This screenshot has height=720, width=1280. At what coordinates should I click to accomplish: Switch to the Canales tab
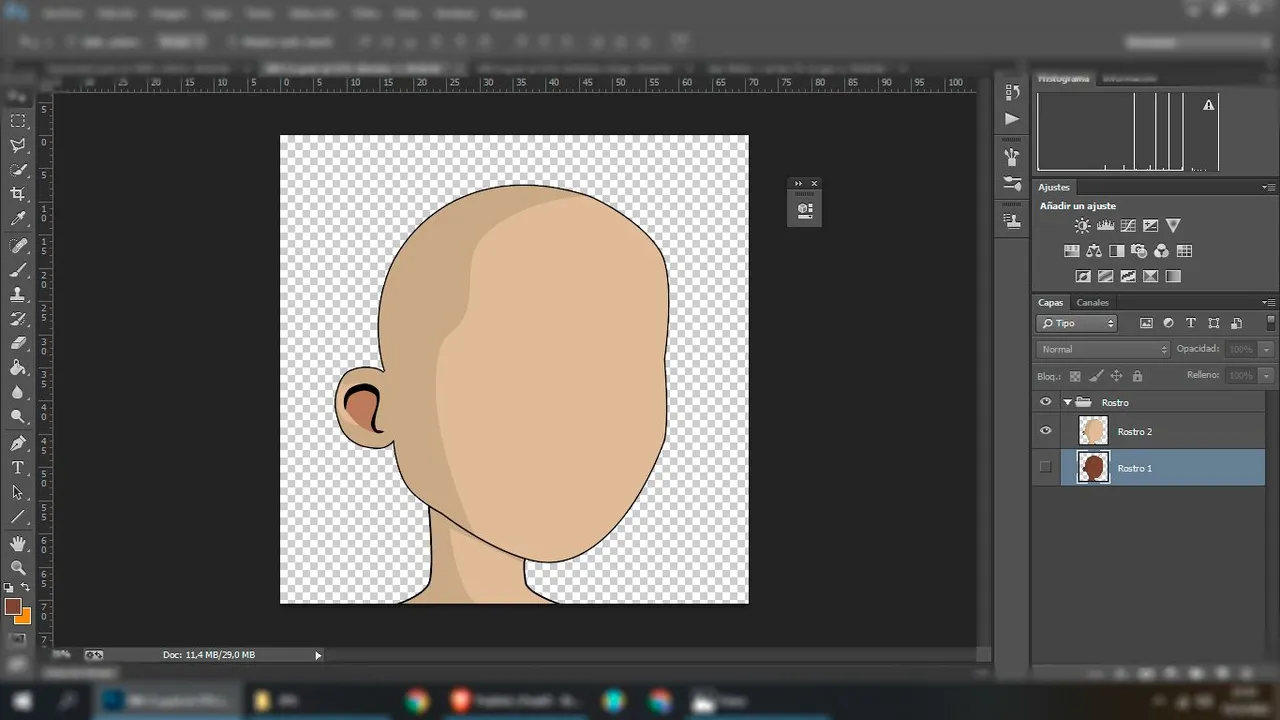coord(1092,302)
